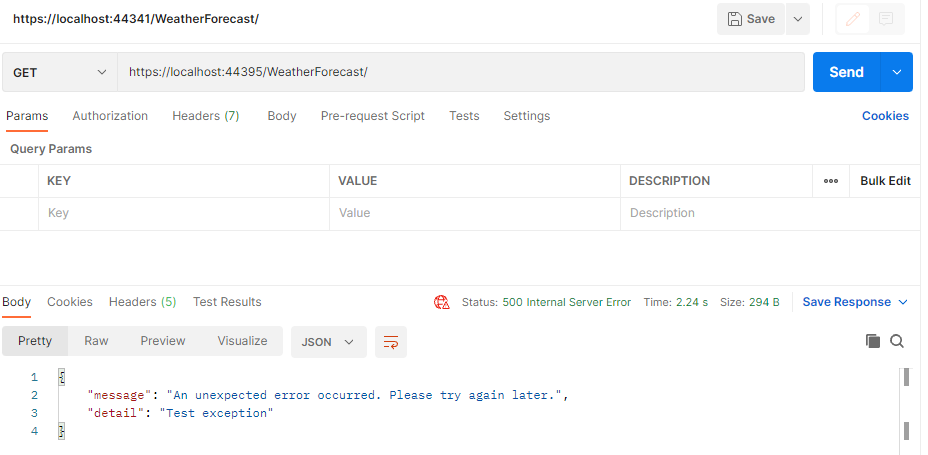Click the edit pencil icon
This screenshot has width=928, height=455.
853,20
